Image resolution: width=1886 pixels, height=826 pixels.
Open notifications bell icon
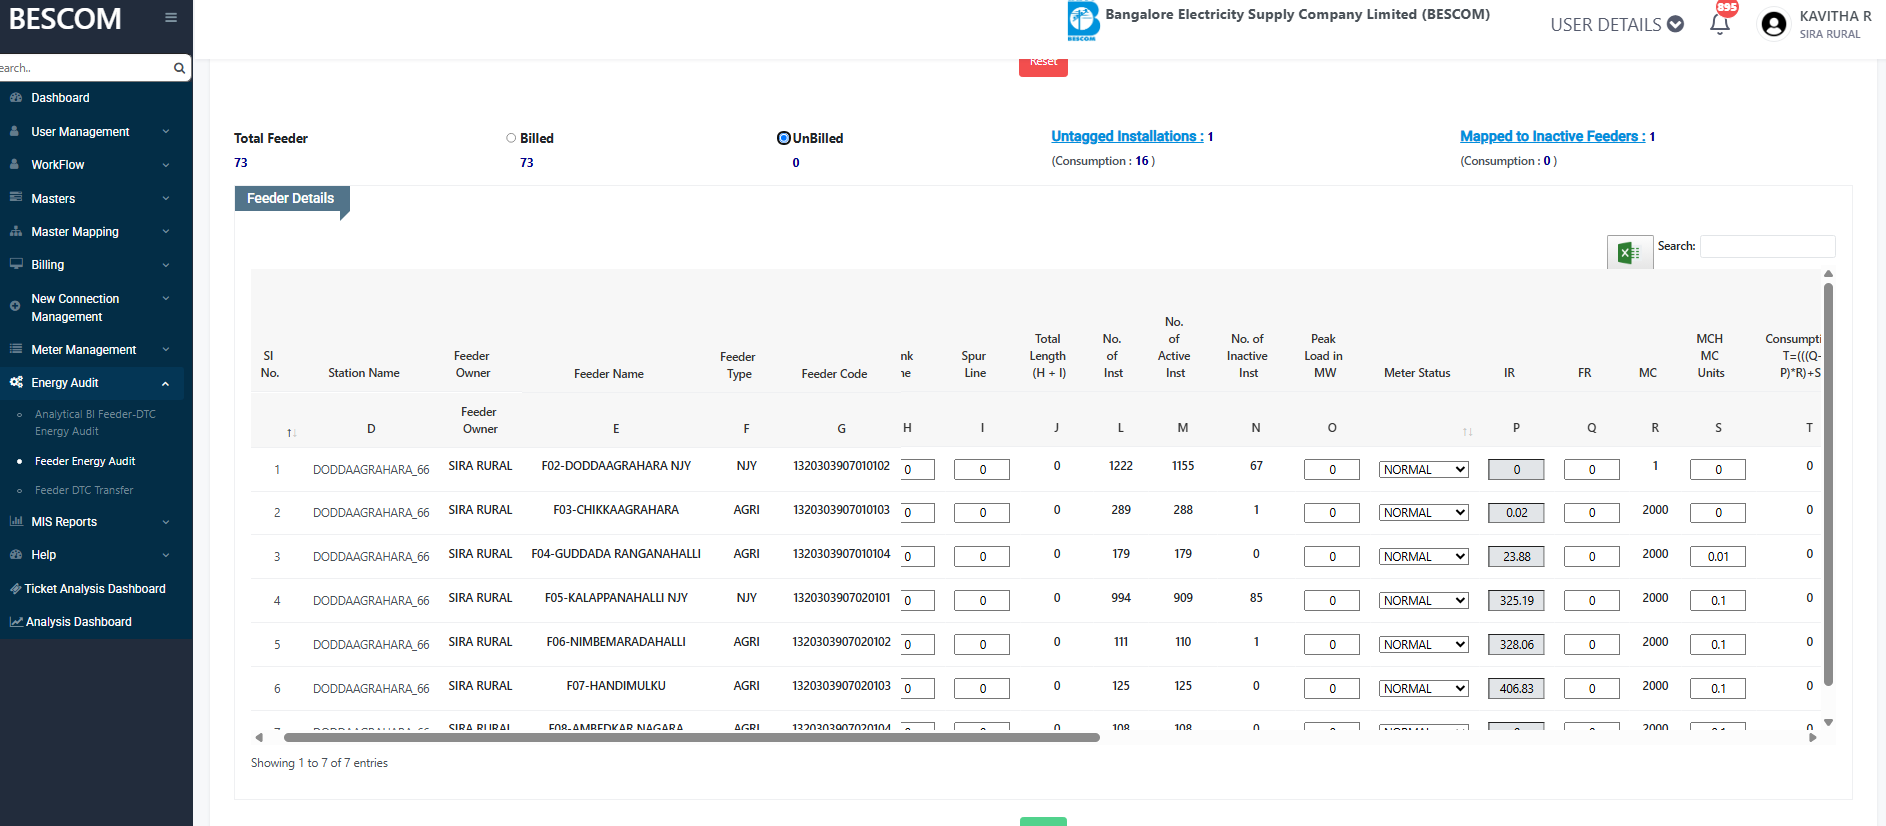click(x=1720, y=25)
